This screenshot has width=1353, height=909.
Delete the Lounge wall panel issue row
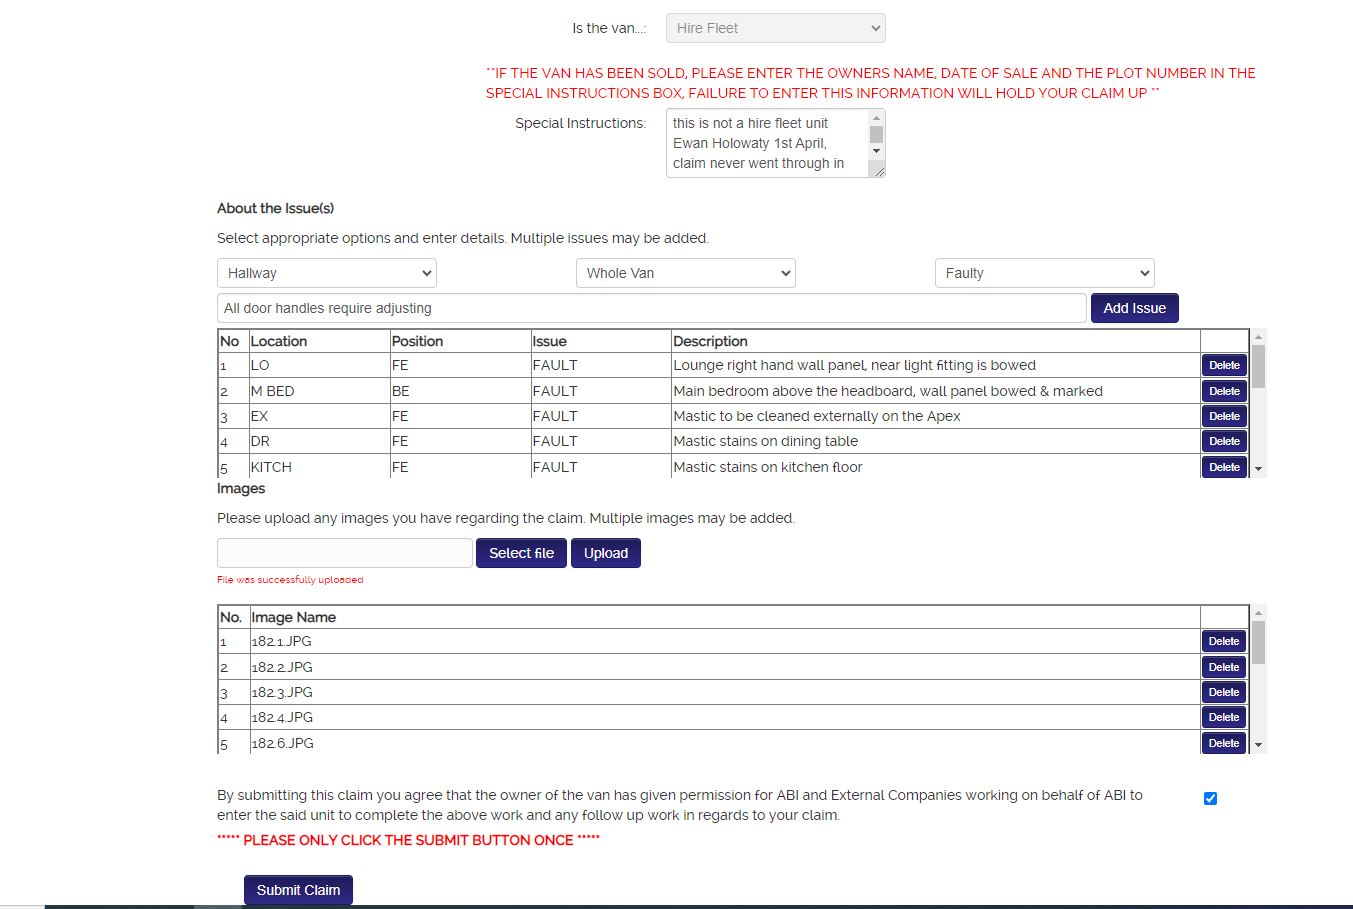coord(1224,365)
